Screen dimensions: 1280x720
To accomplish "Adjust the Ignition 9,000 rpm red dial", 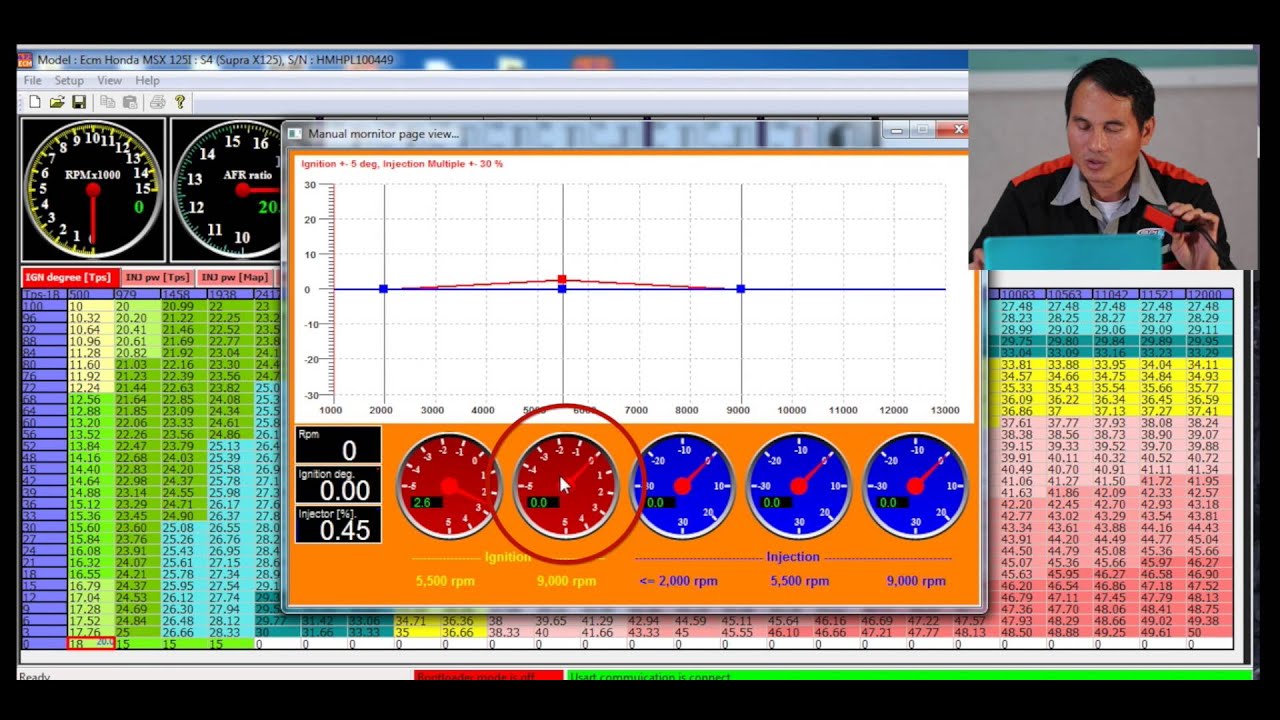I will (x=566, y=486).
